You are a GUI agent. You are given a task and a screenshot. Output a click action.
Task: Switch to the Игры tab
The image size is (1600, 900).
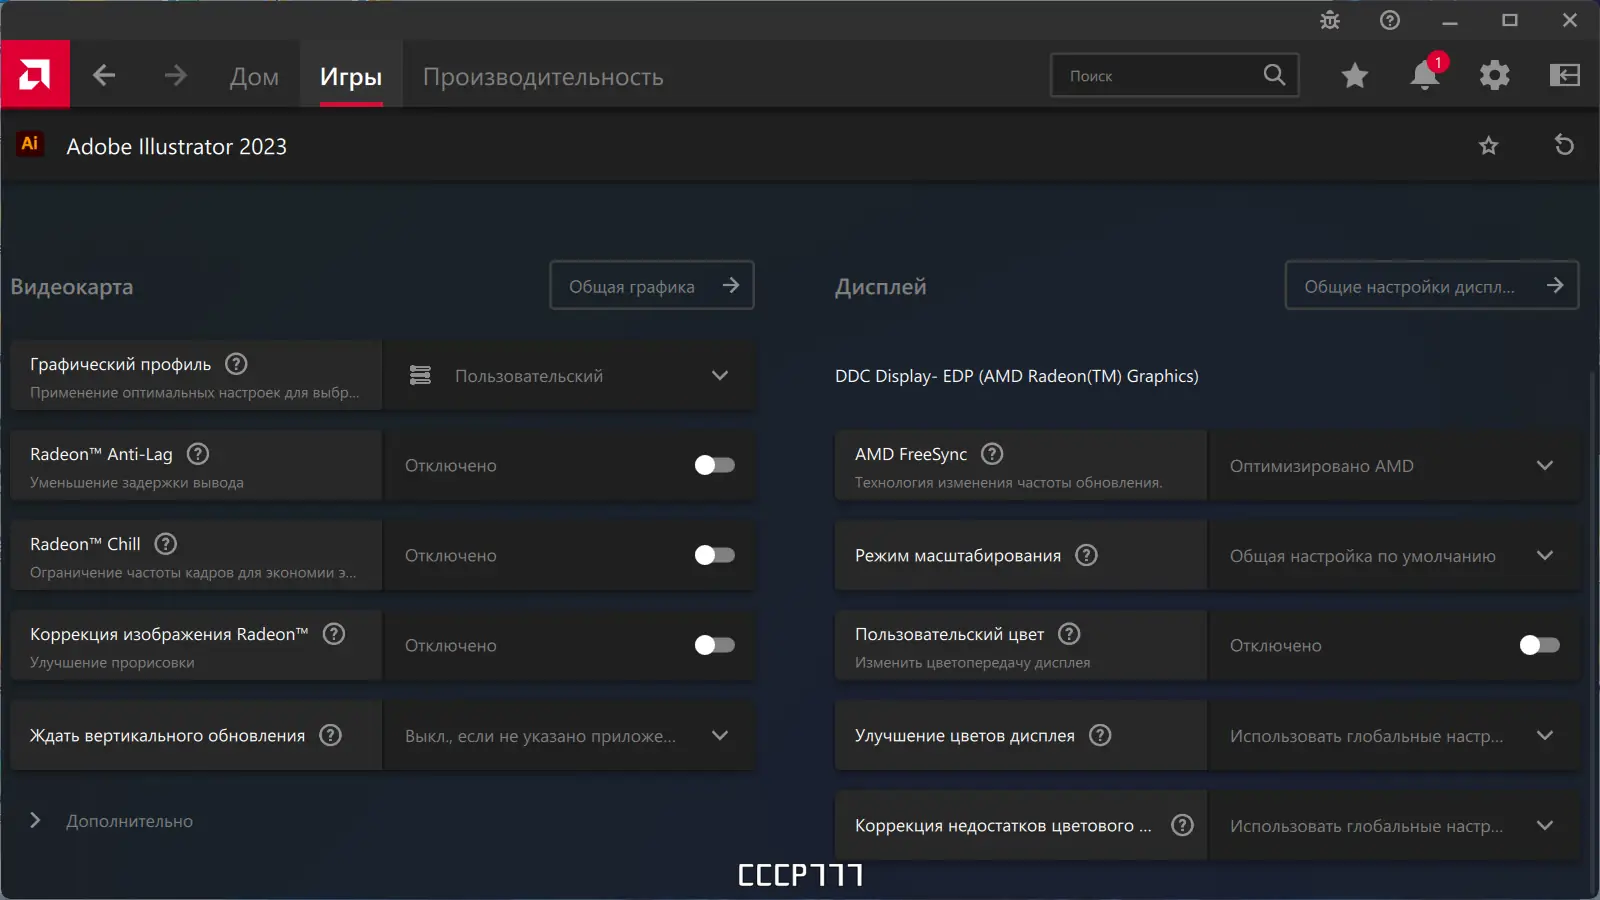[351, 76]
